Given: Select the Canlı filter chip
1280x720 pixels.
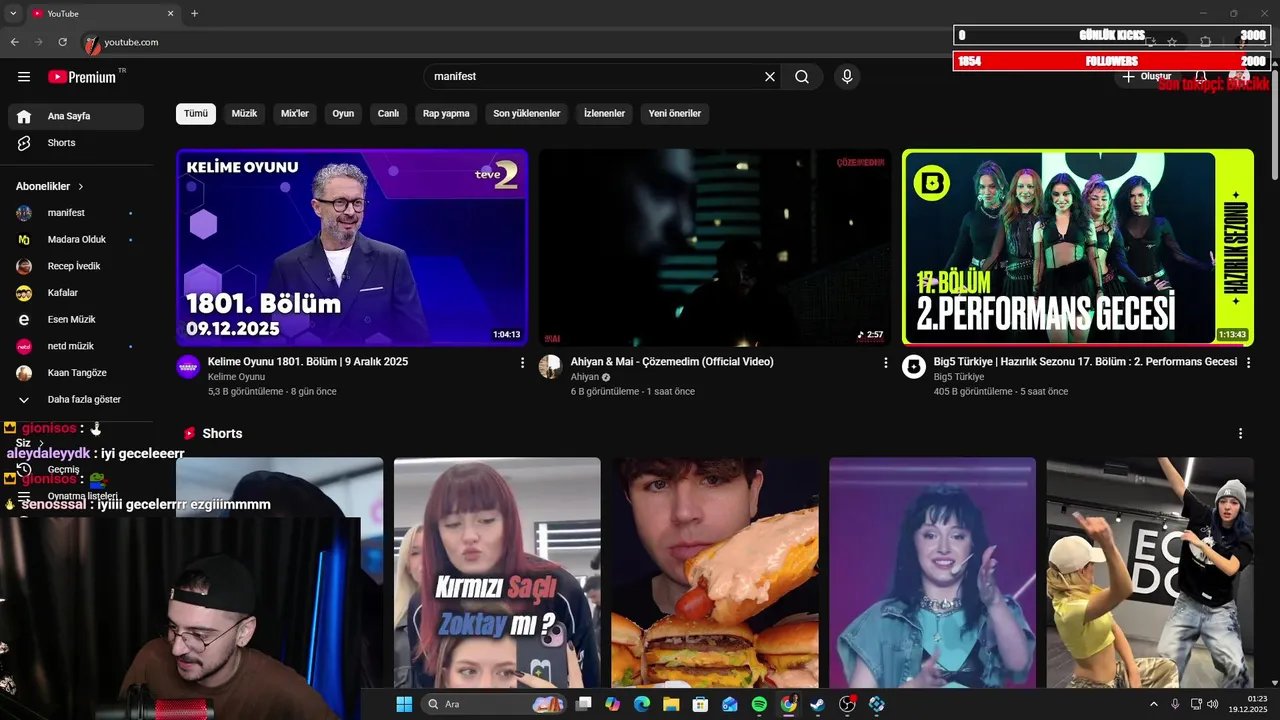Looking at the screenshot, I should click(x=388, y=114).
